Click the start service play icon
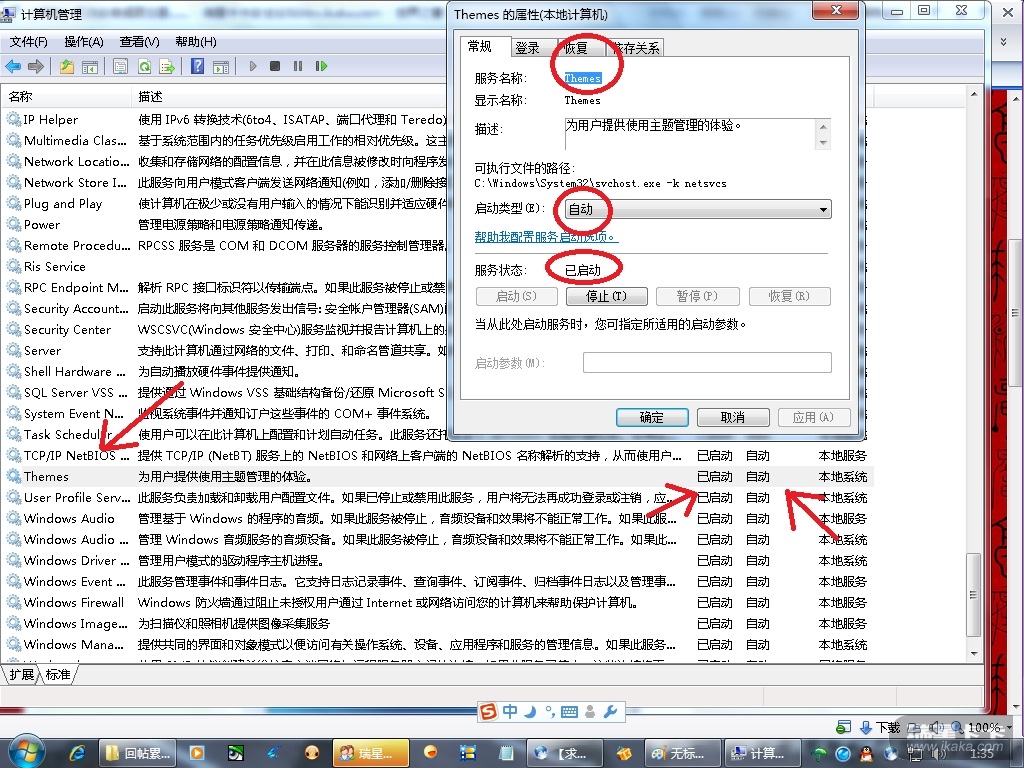This screenshot has height=768, width=1024. pyautogui.click(x=253, y=66)
